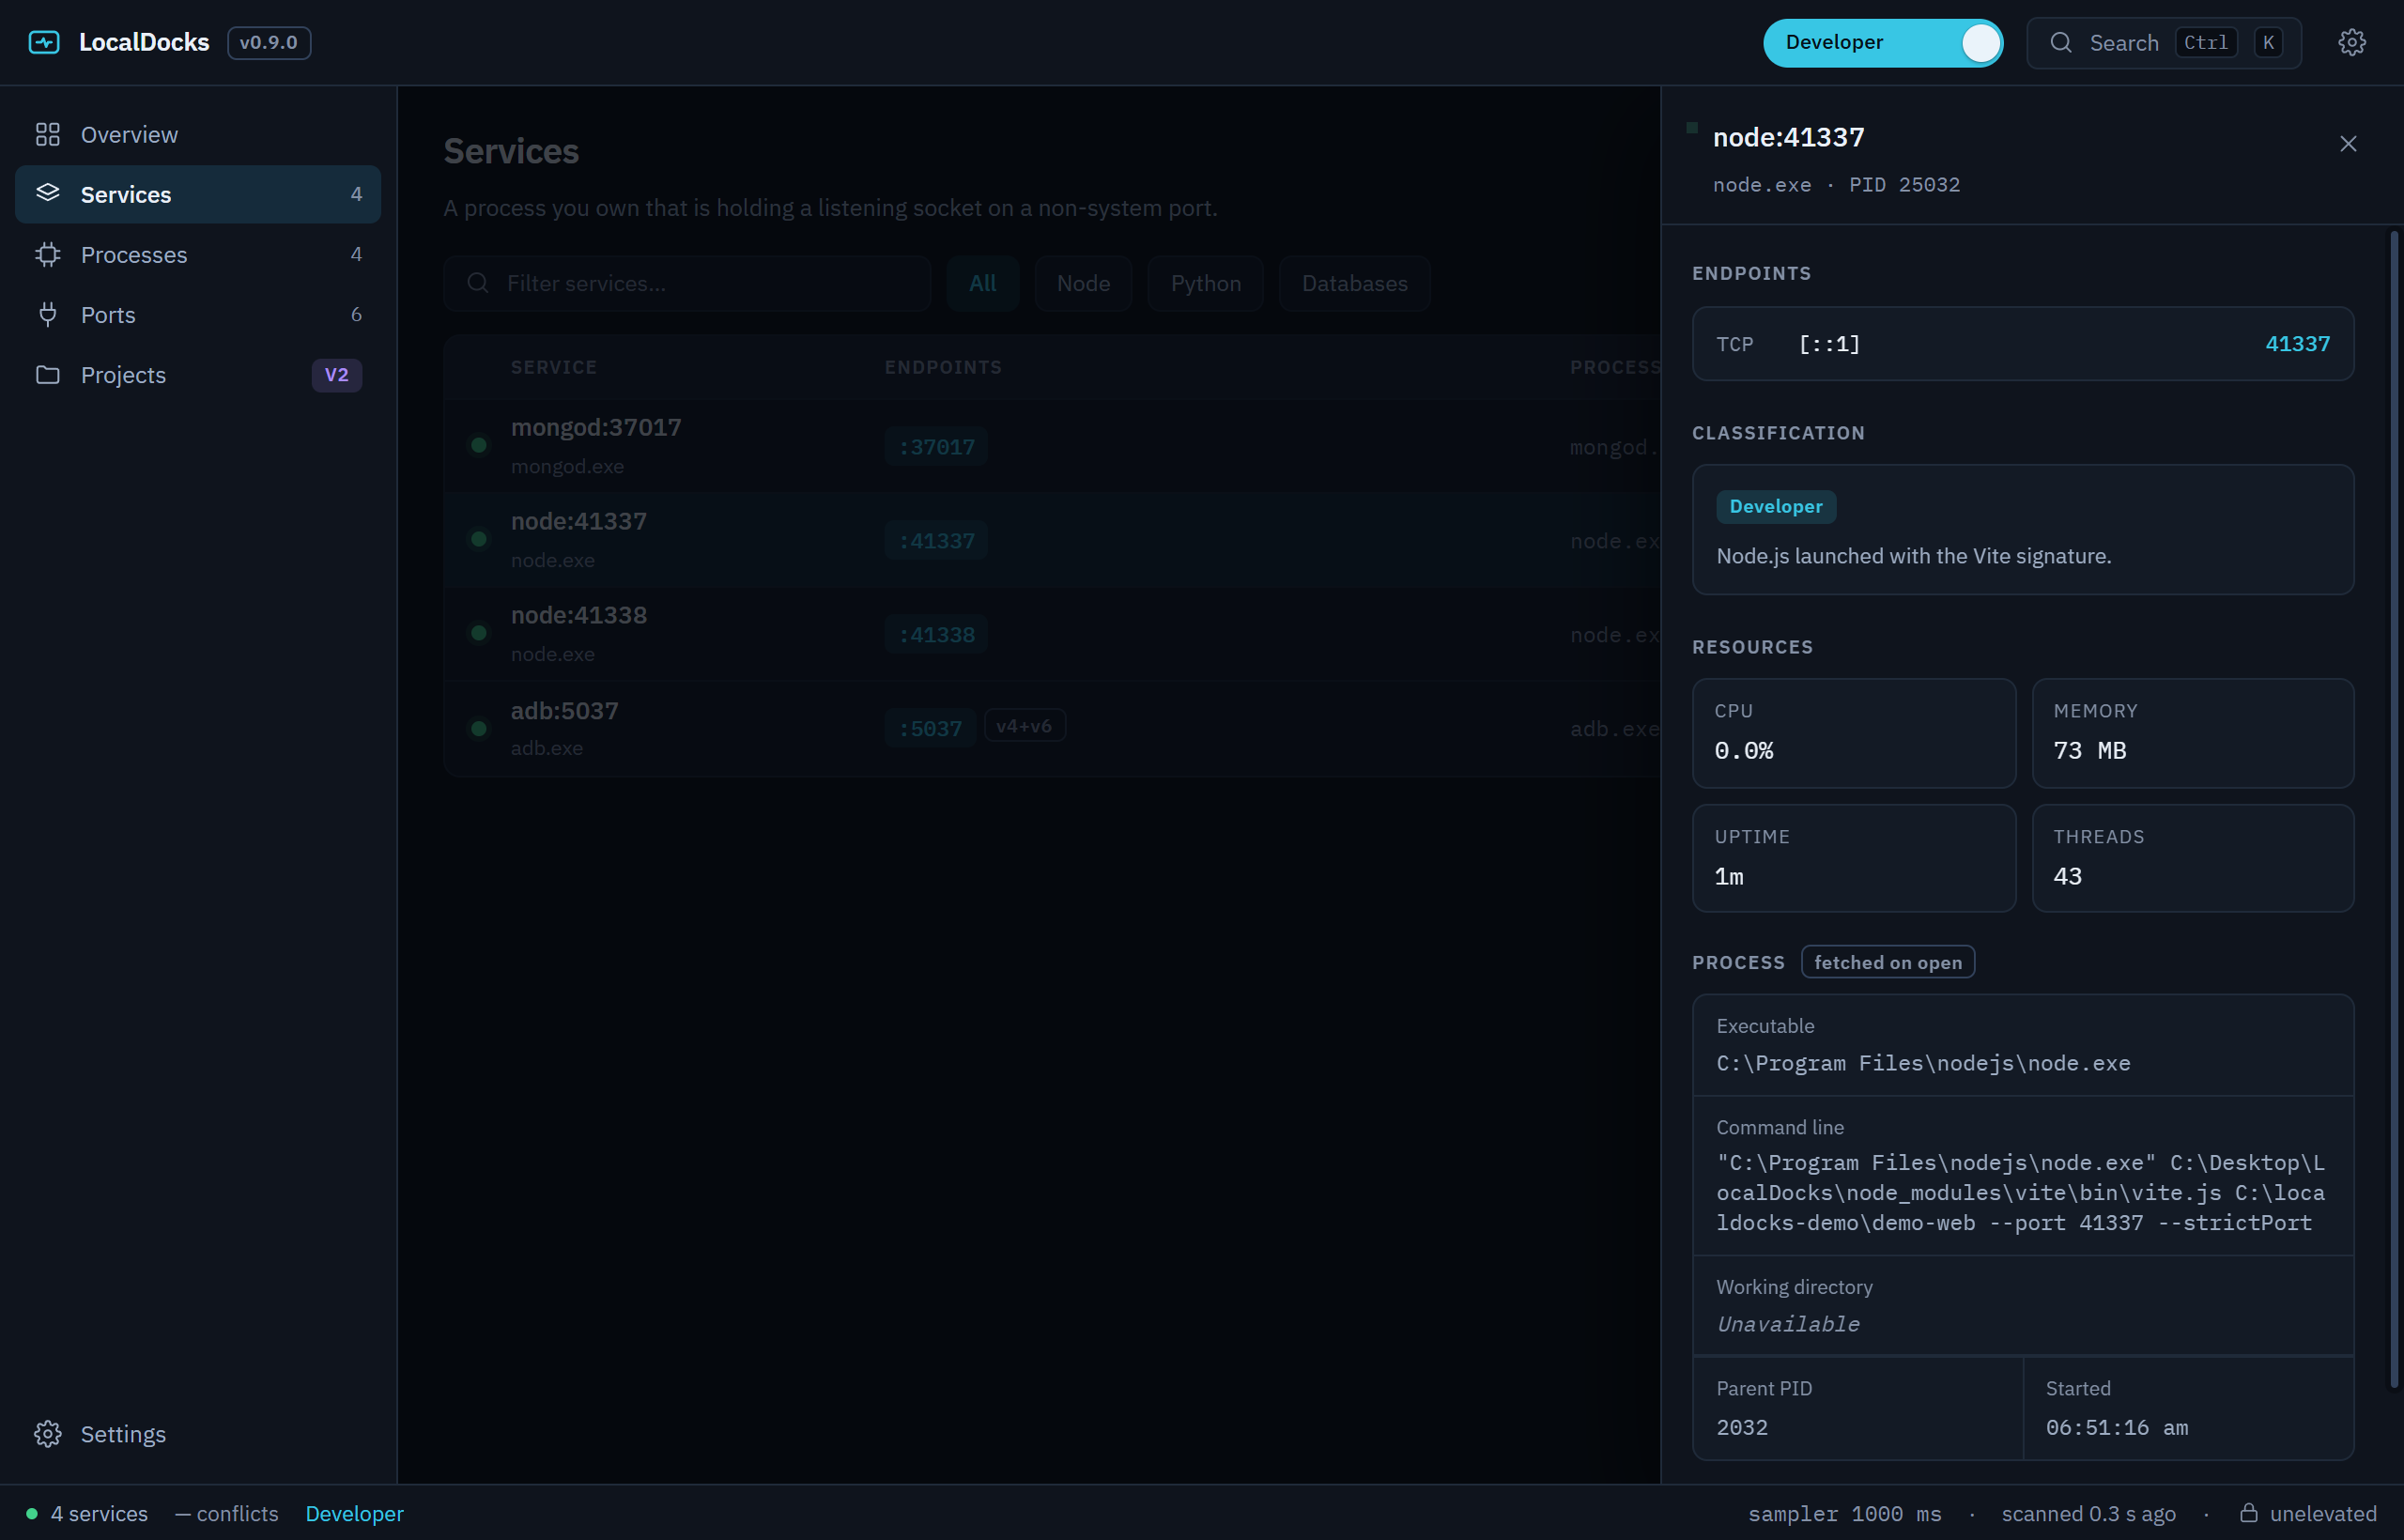Click the Threads 43 card

point(2192,858)
